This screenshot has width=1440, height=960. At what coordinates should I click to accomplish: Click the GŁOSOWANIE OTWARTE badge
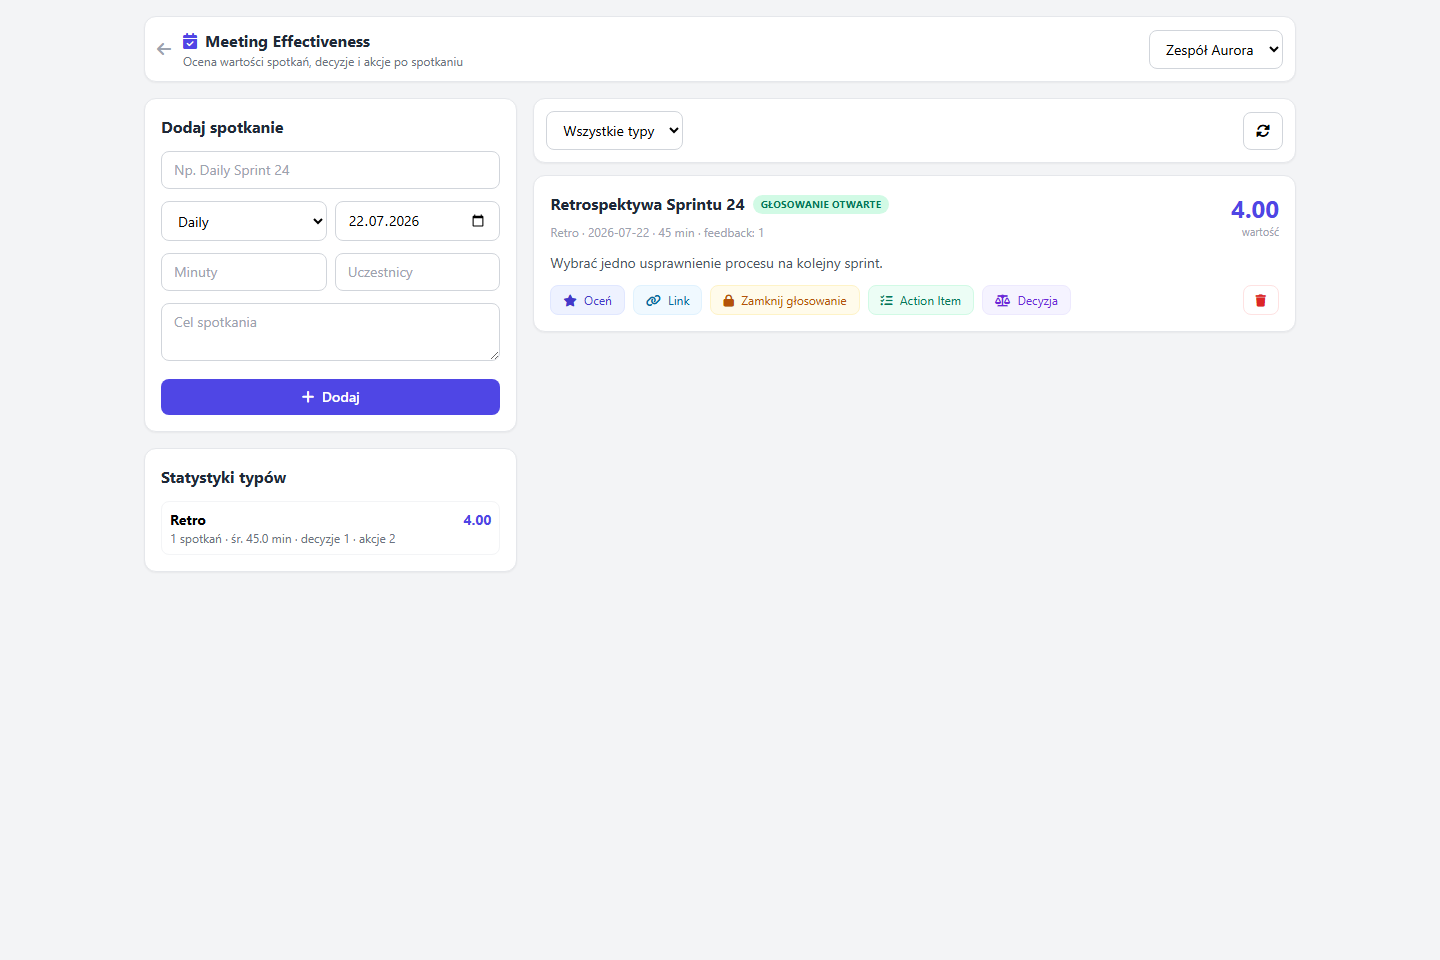pos(821,204)
